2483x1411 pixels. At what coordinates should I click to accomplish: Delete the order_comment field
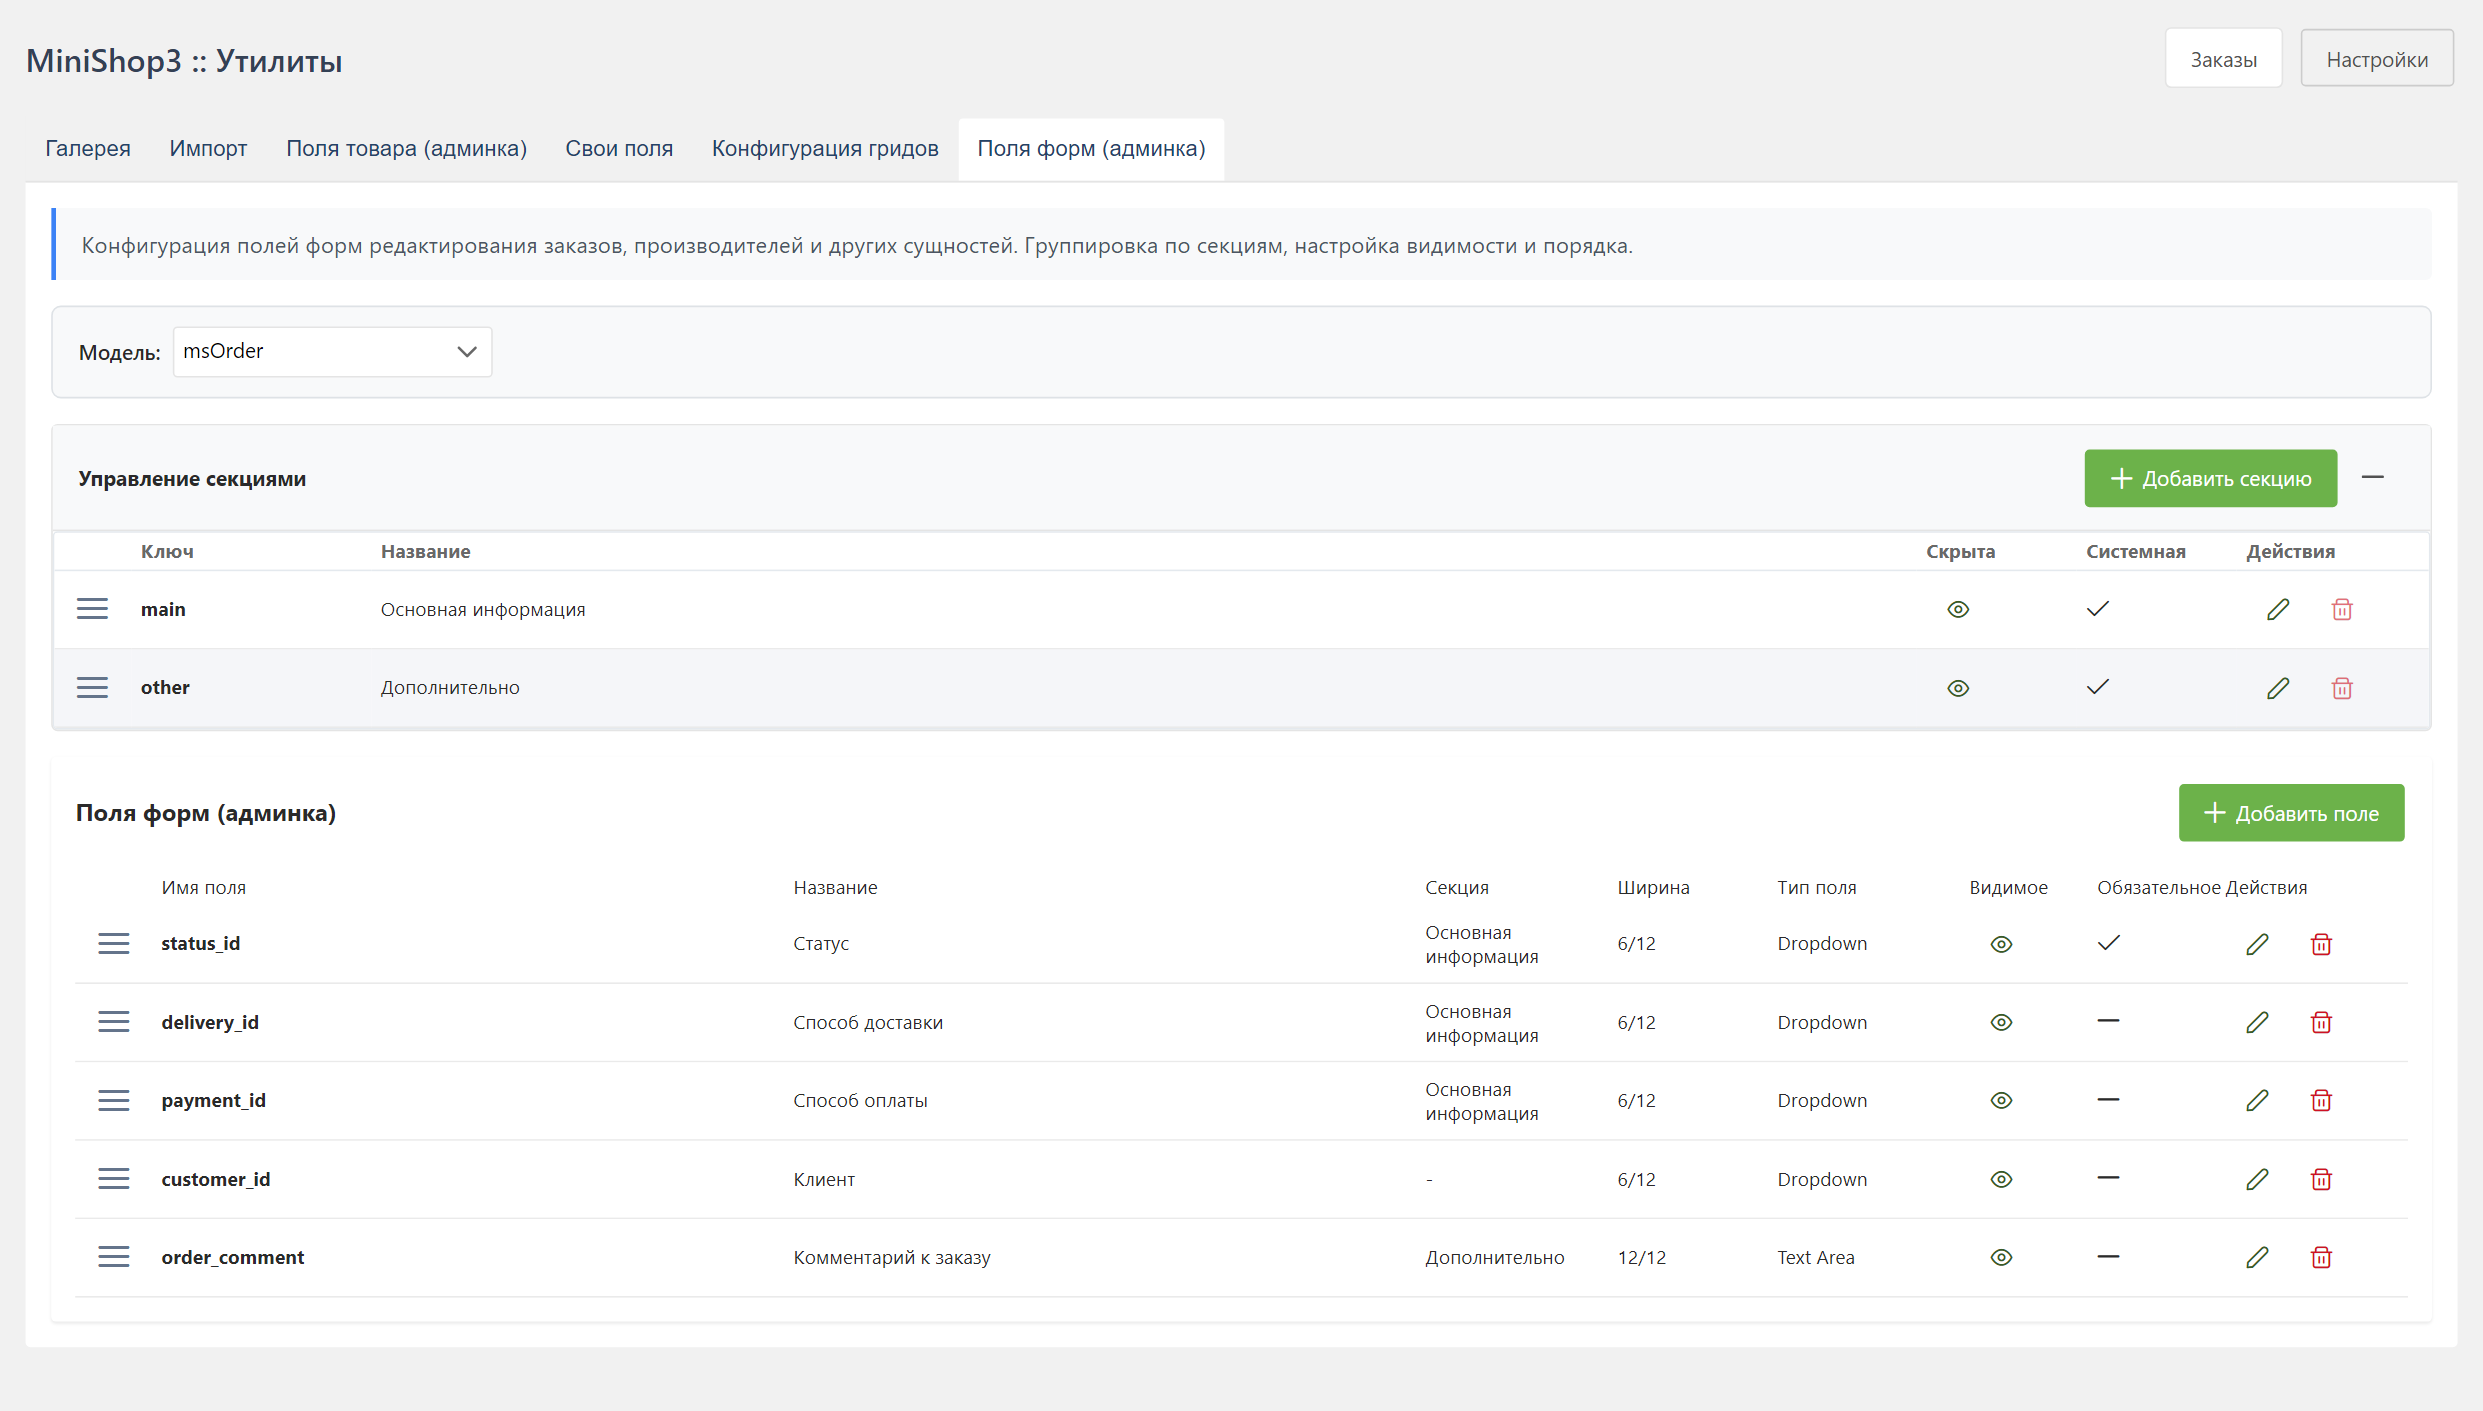tap(2321, 1257)
